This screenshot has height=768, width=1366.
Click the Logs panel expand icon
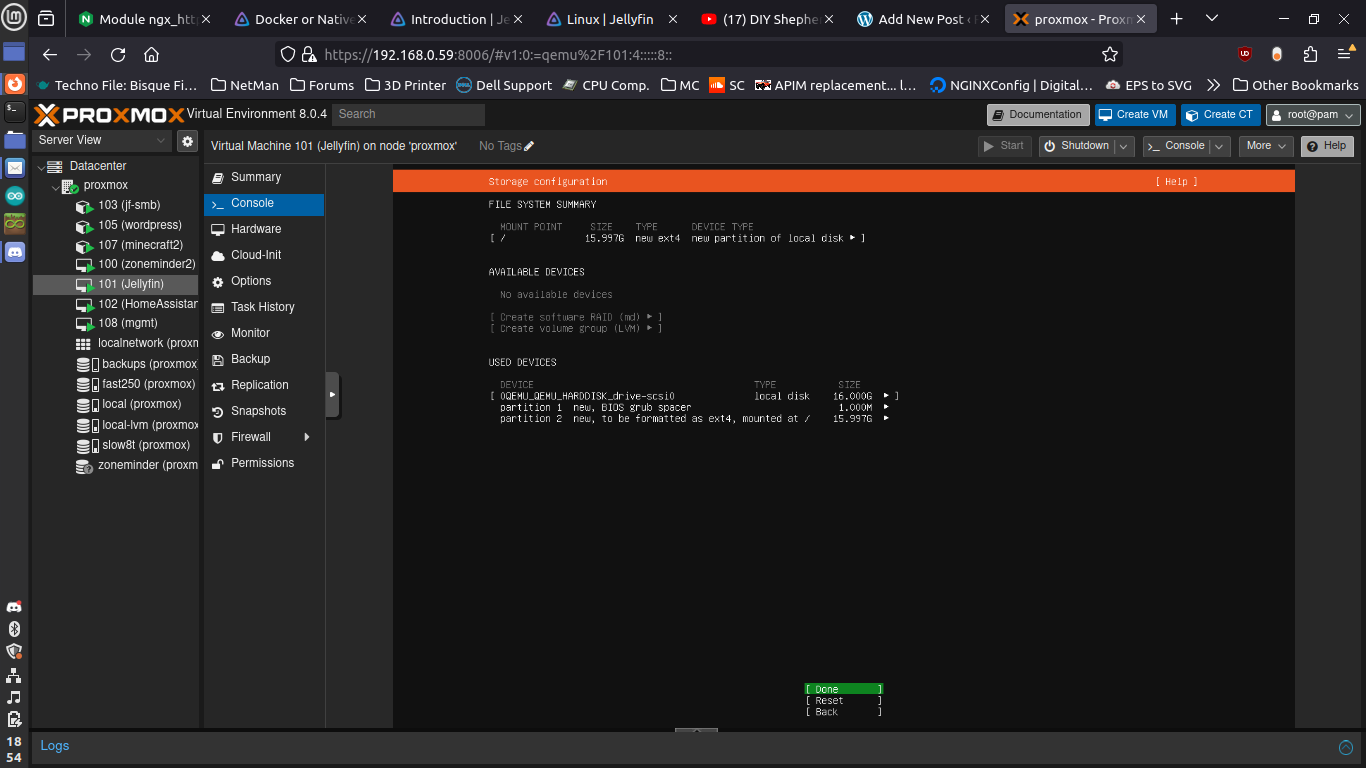pos(1346,747)
